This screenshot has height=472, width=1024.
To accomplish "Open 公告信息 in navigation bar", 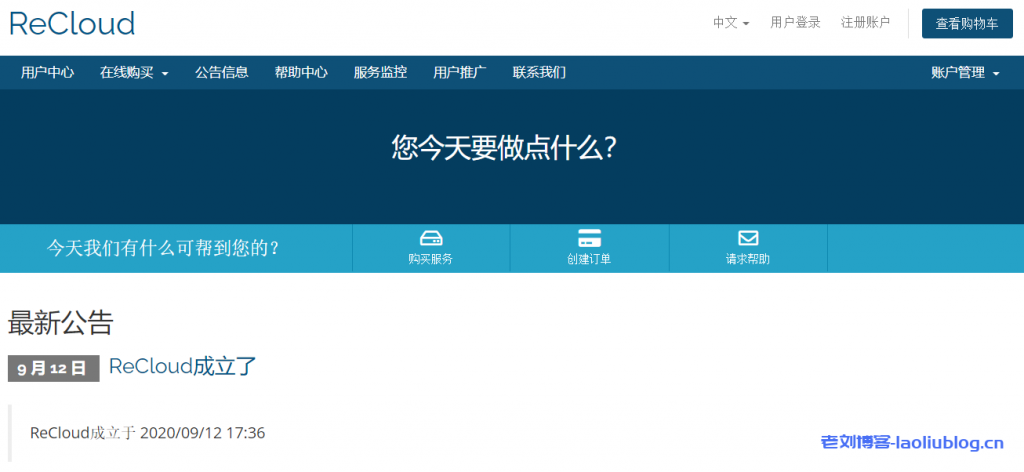I will pyautogui.click(x=221, y=72).
